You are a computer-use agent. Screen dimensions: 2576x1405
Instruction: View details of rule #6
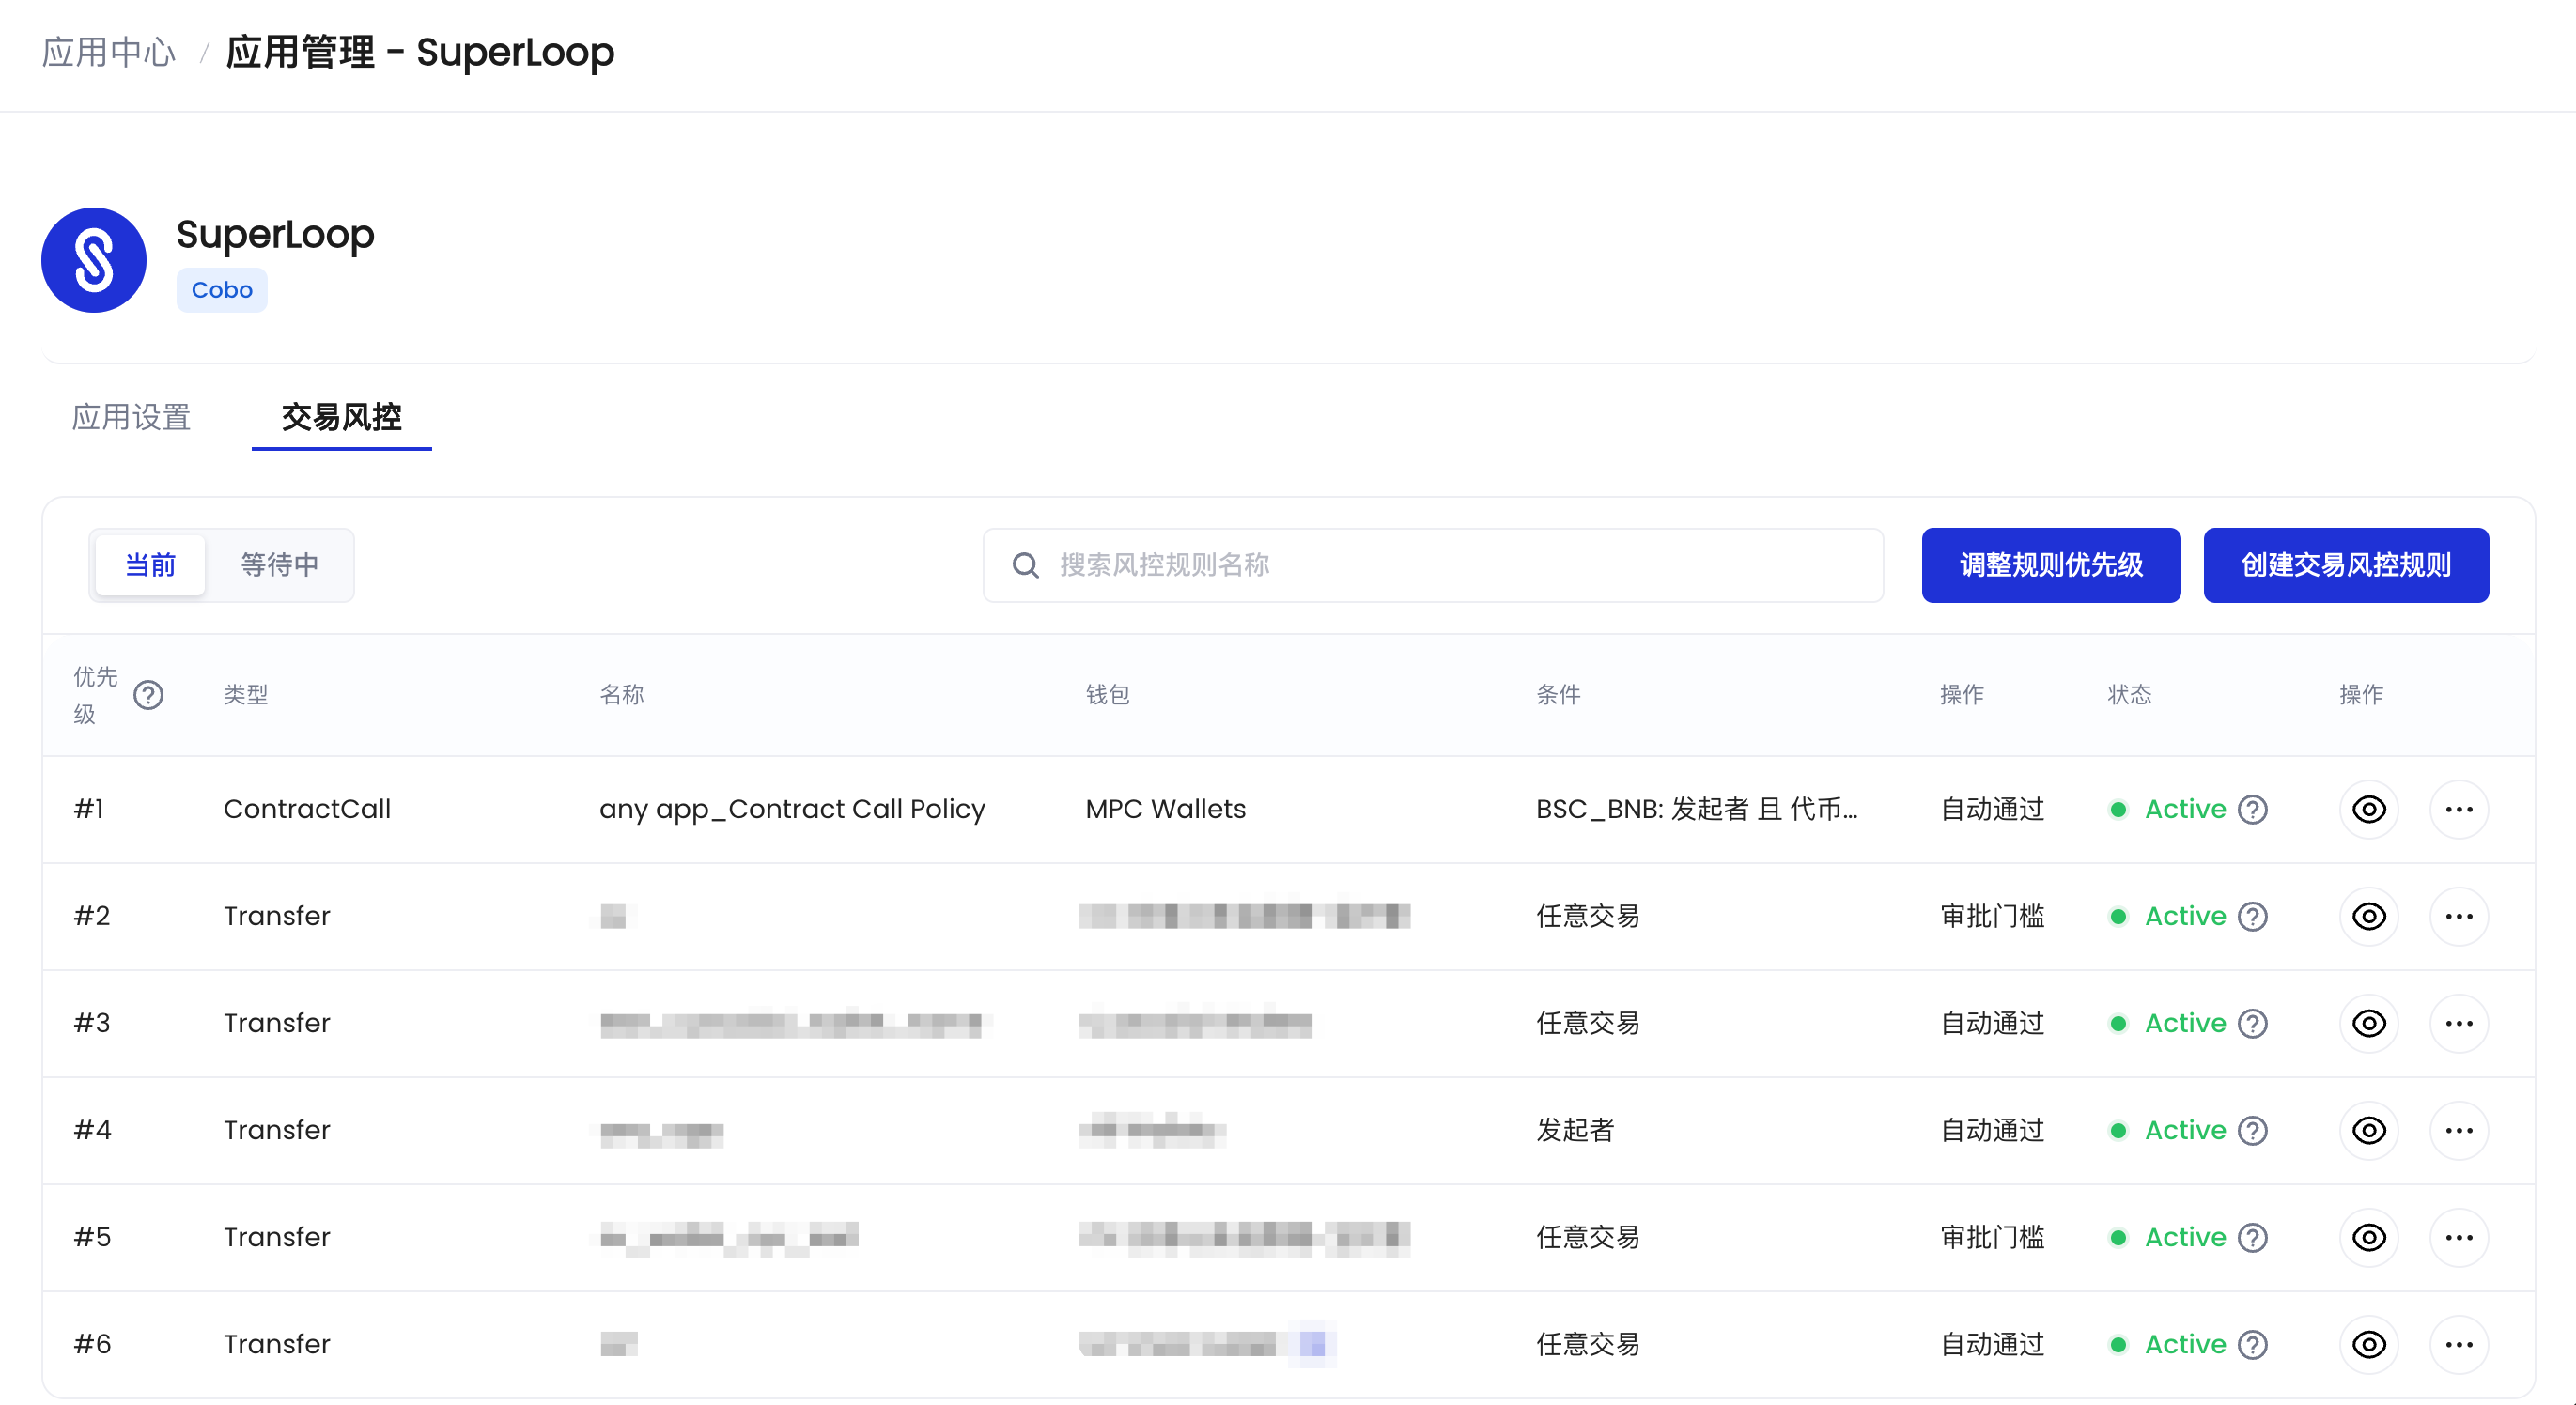(2368, 1344)
